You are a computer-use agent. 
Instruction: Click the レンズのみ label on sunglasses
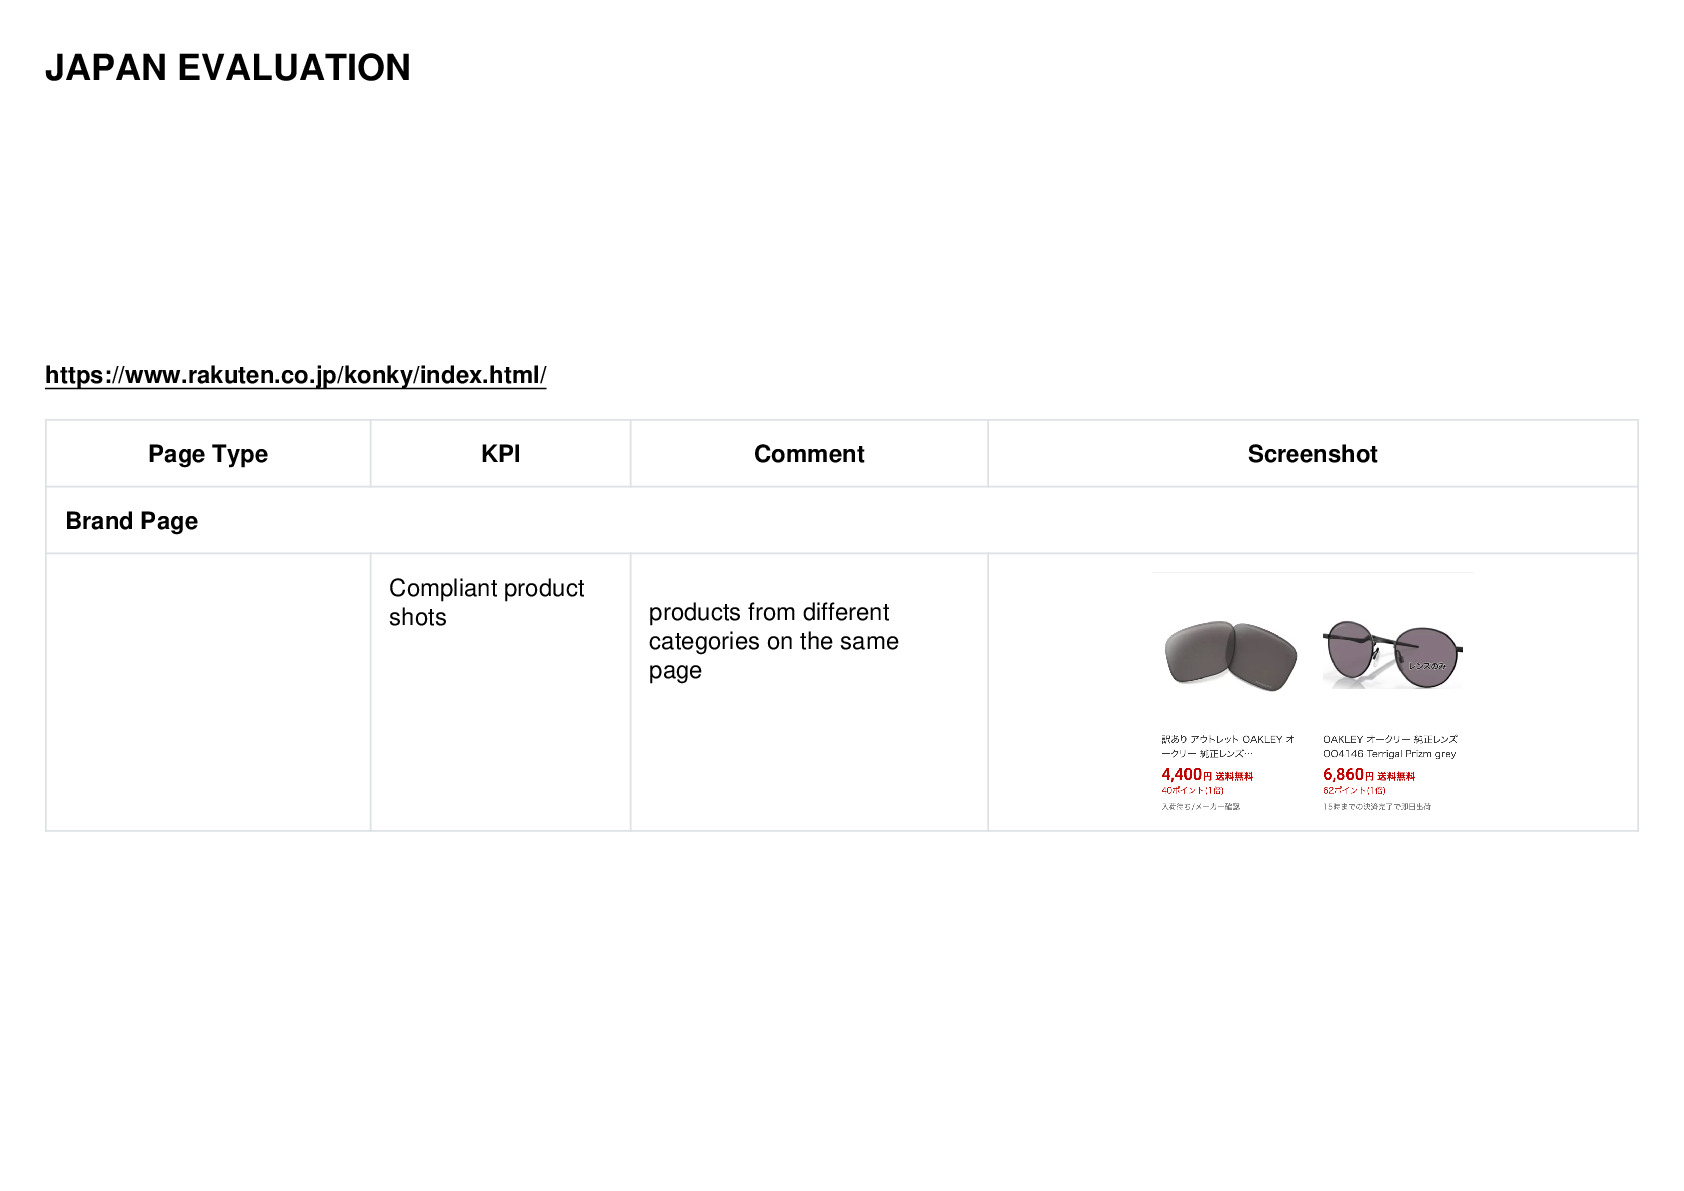coord(1427,666)
